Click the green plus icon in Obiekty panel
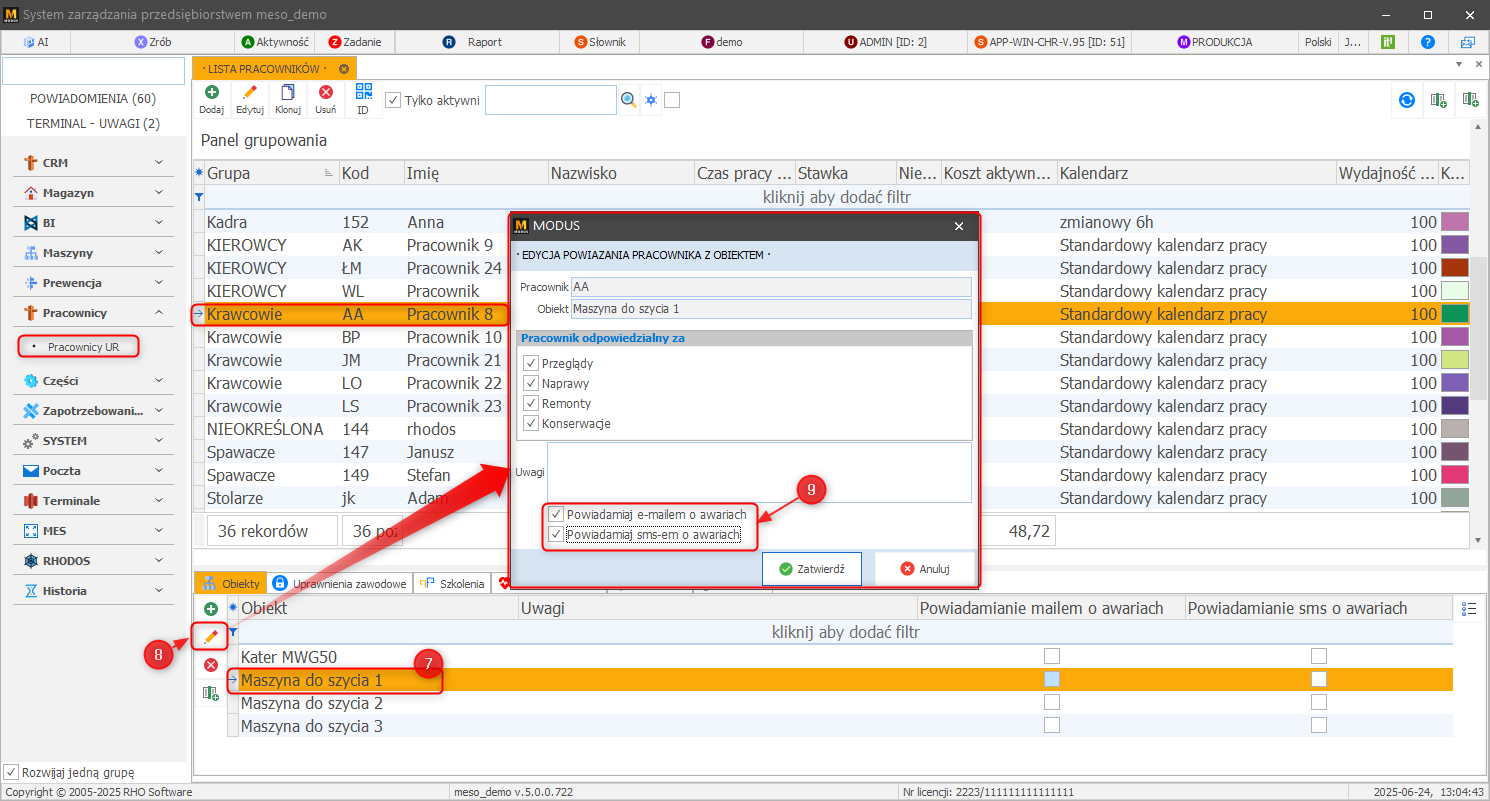This screenshot has width=1490, height=801. pos(211,608)
